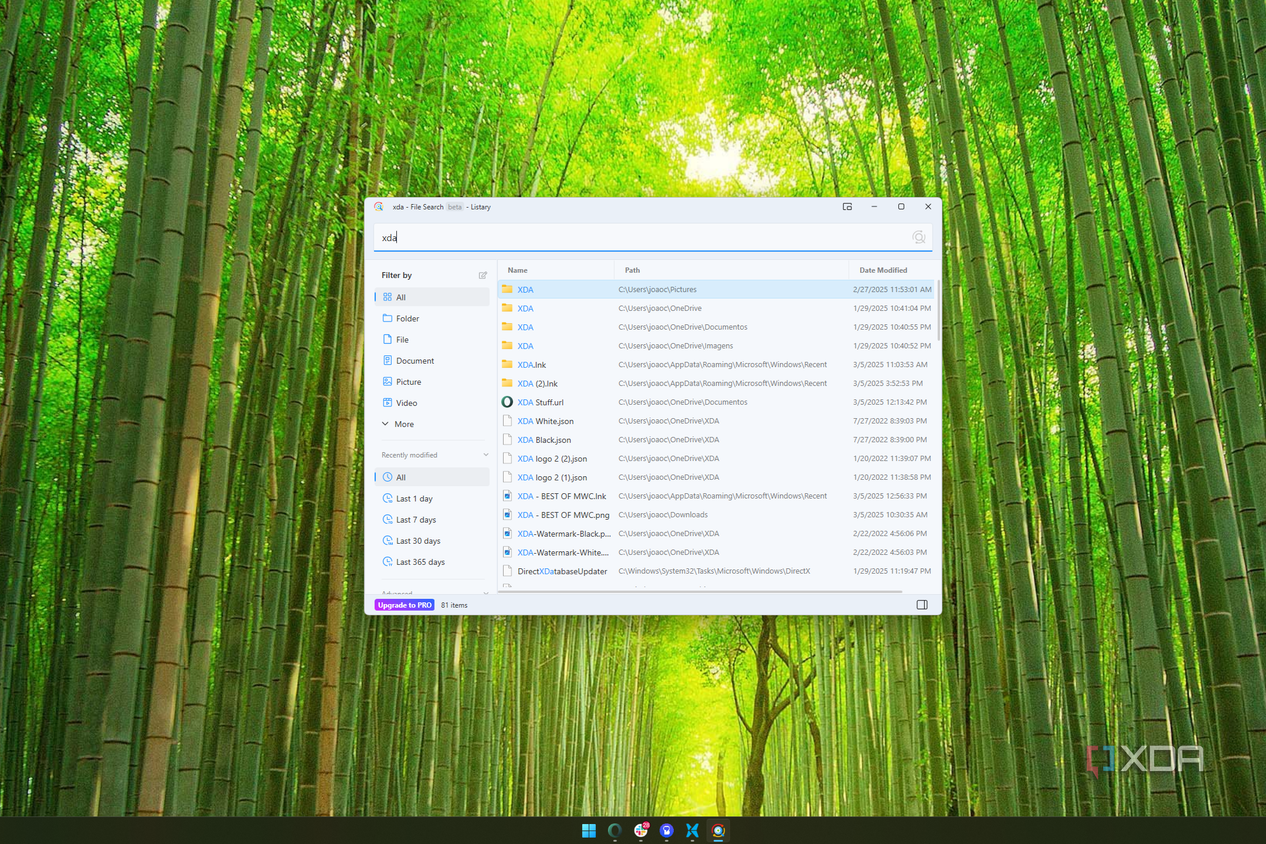Click the Listary logo in the title bar

click(x=379, y=207)
